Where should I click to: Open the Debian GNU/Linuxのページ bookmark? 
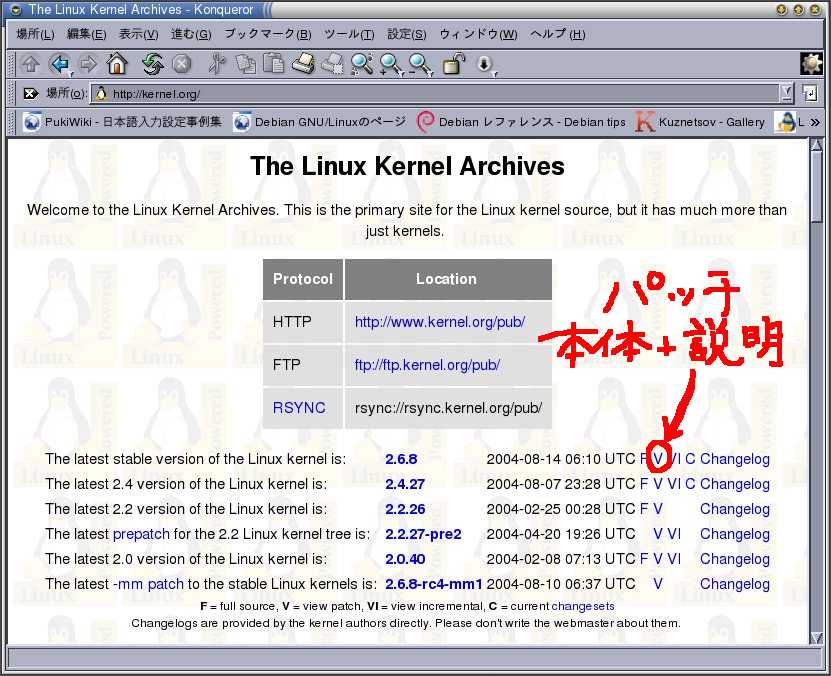320,122
